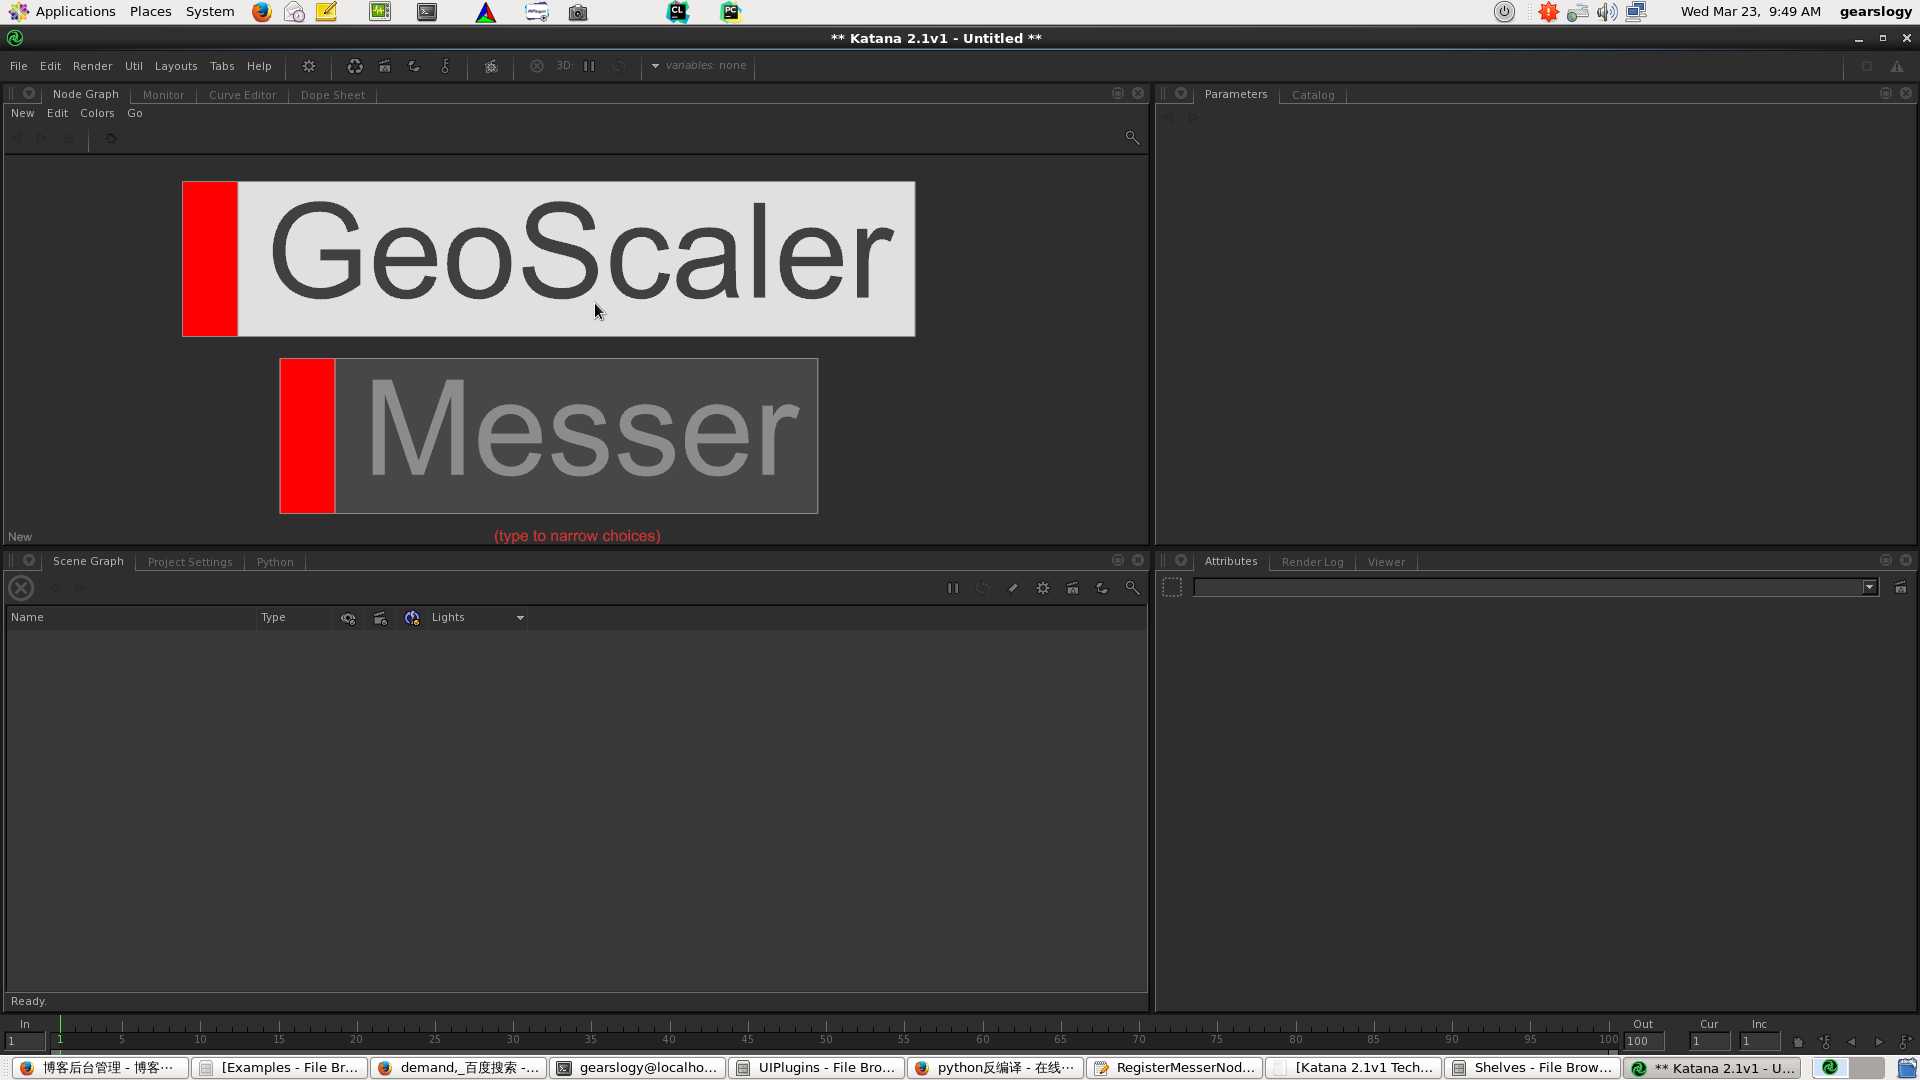Open the variables: none dropdown

click(699, 66)
